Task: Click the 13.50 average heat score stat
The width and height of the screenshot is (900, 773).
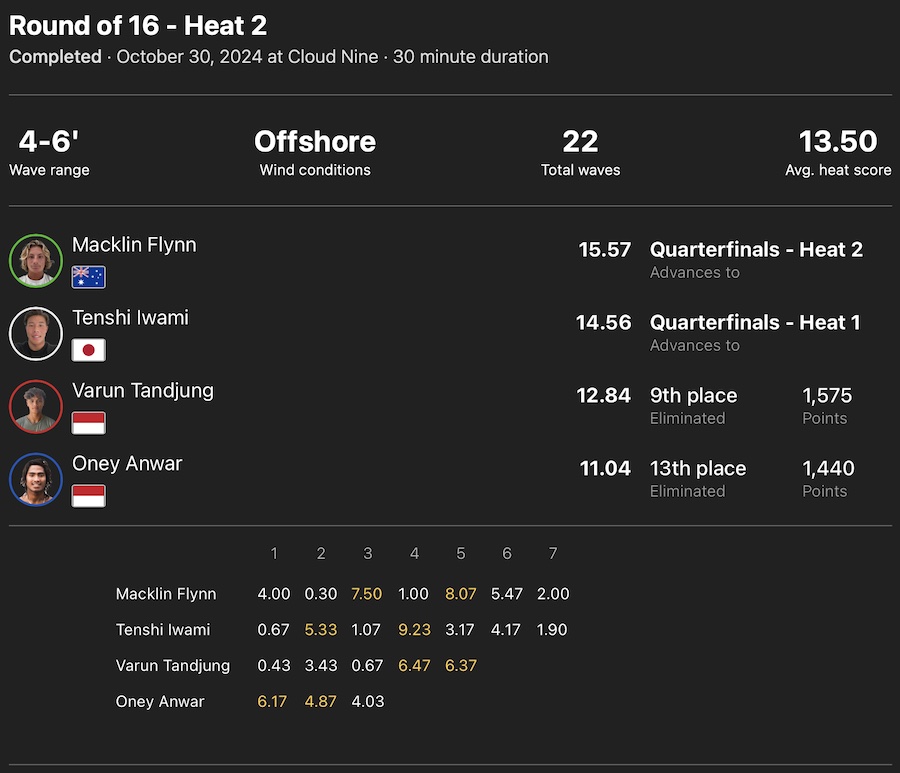Action: [838, 142]
